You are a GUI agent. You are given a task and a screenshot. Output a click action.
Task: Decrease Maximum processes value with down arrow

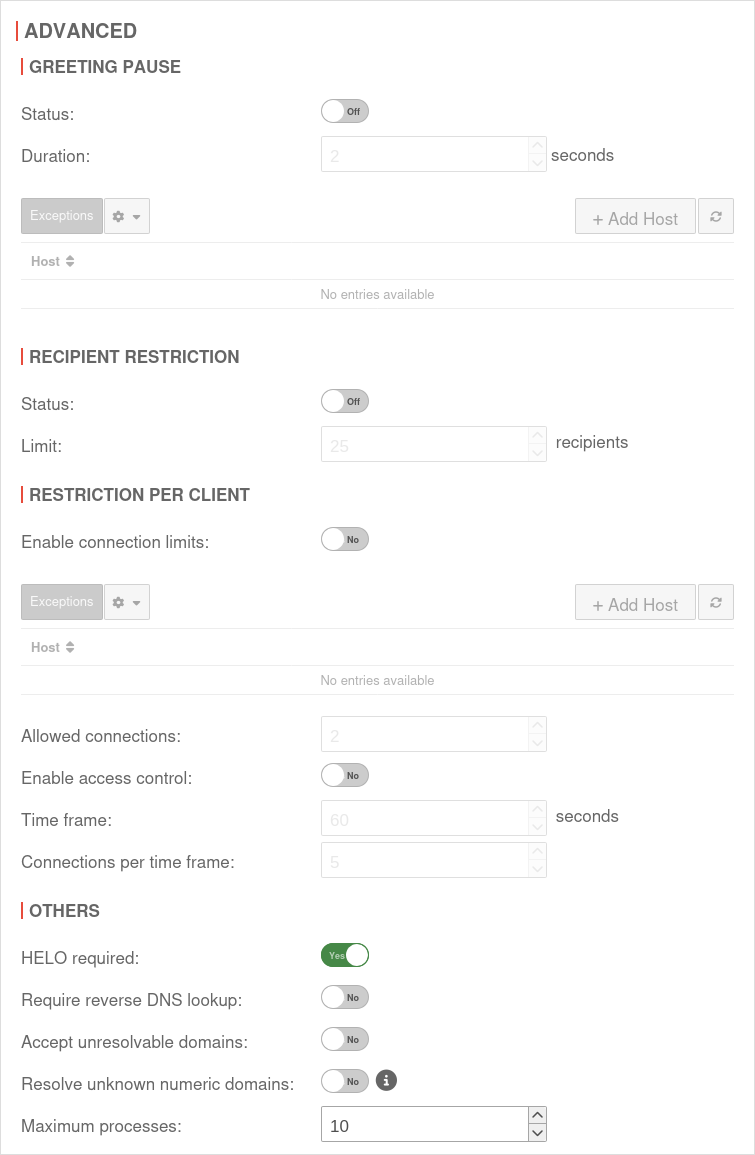537,1133
